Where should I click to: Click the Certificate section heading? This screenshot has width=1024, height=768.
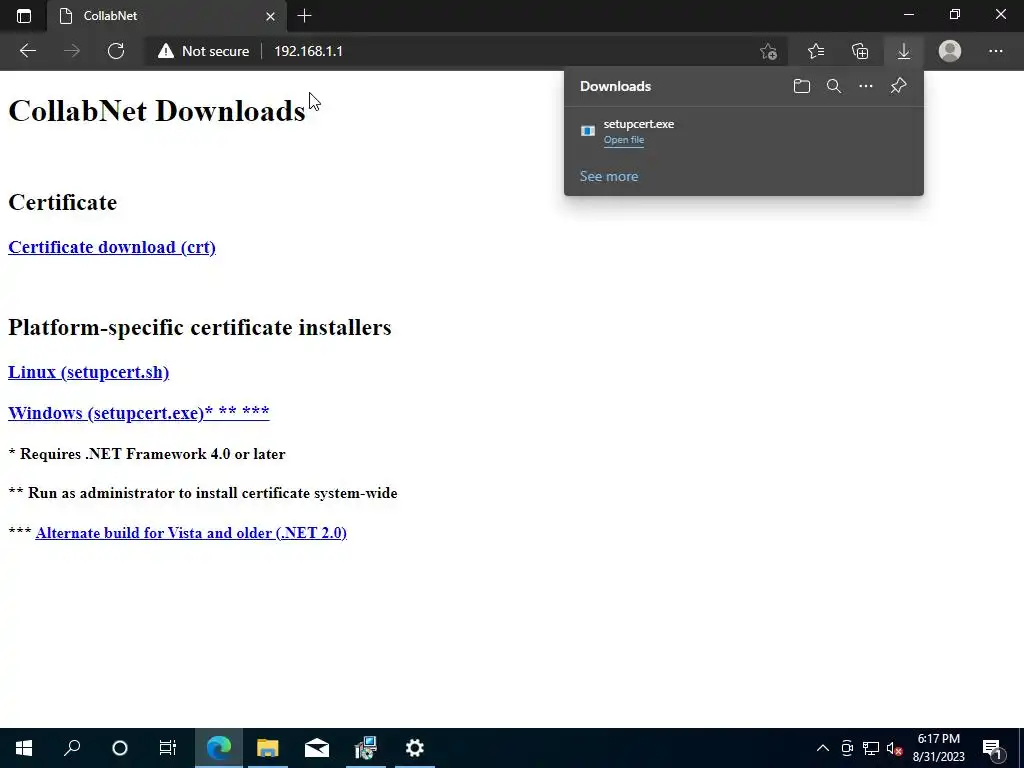click(x=62, y=202)
